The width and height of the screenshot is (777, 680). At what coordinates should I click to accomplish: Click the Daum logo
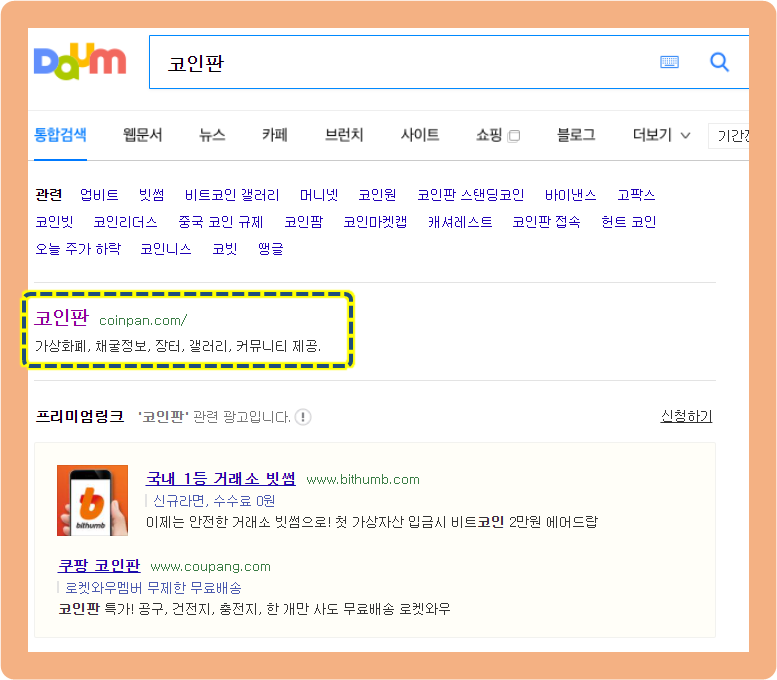coord(80,61)
